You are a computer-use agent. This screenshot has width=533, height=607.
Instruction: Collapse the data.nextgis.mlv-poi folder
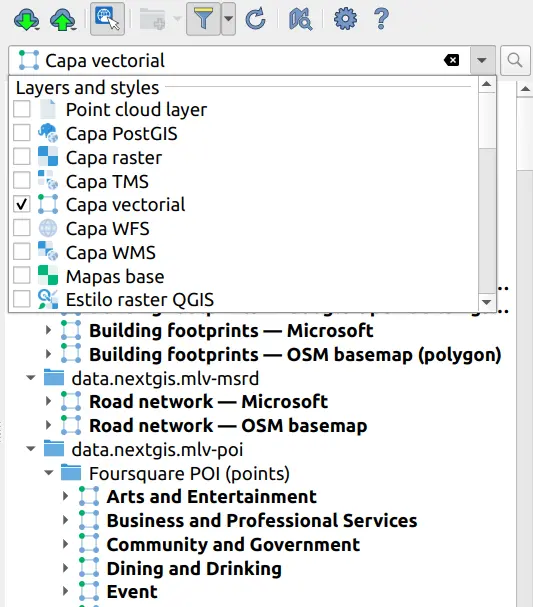pos(31,449)
